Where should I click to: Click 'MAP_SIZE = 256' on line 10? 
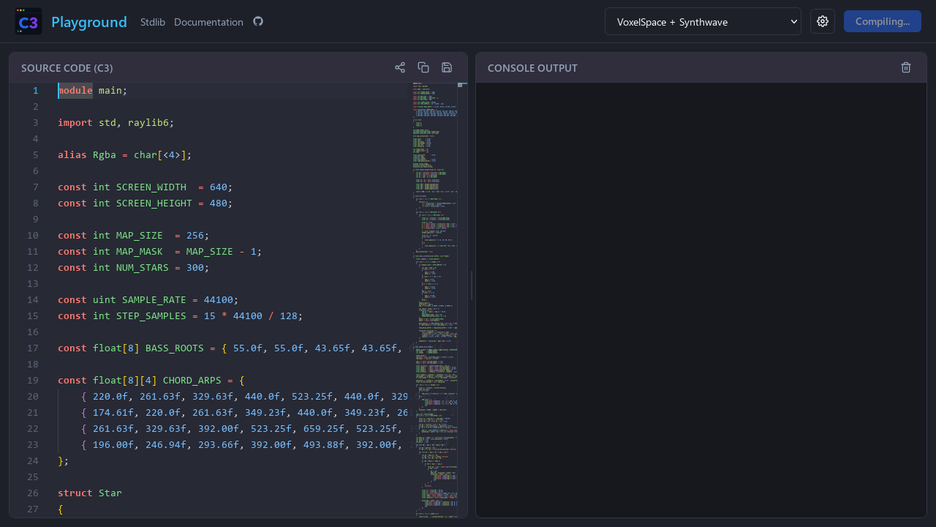tap(160, 236)
